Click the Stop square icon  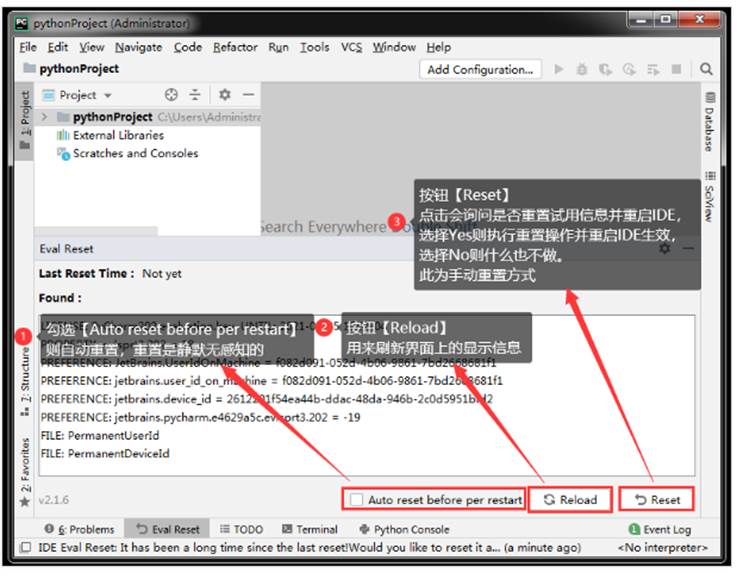click(x=676, y=70)
